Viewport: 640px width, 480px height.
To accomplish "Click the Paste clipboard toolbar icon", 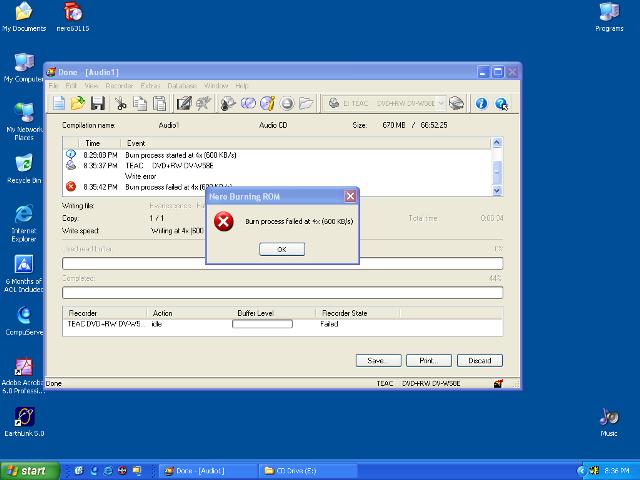I will click(x=160, y=103).
